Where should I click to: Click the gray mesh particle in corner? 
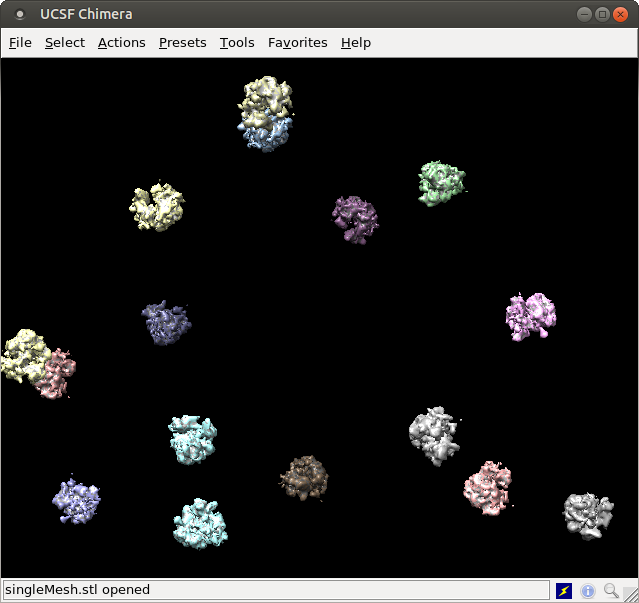coord(588,516)
